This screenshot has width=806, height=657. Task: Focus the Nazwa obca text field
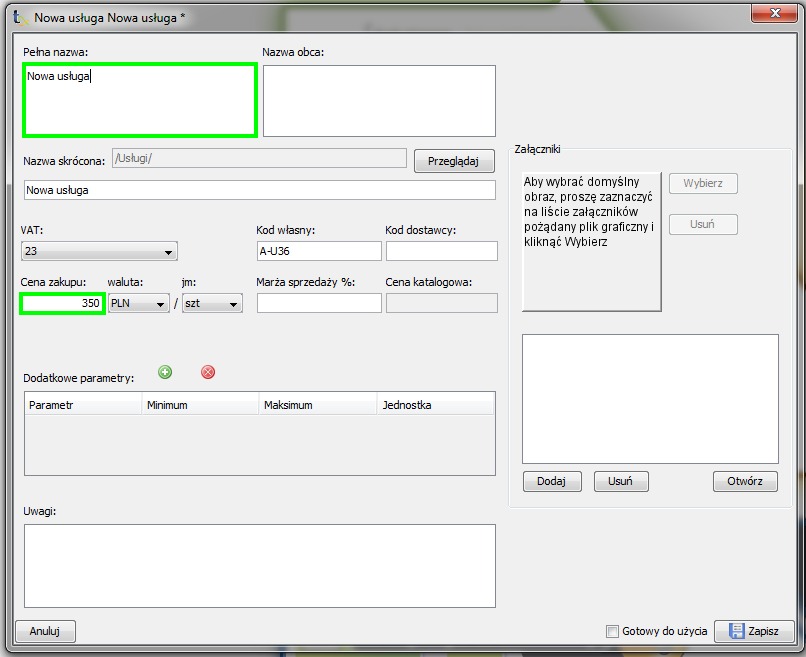click(x=379, y=101)
